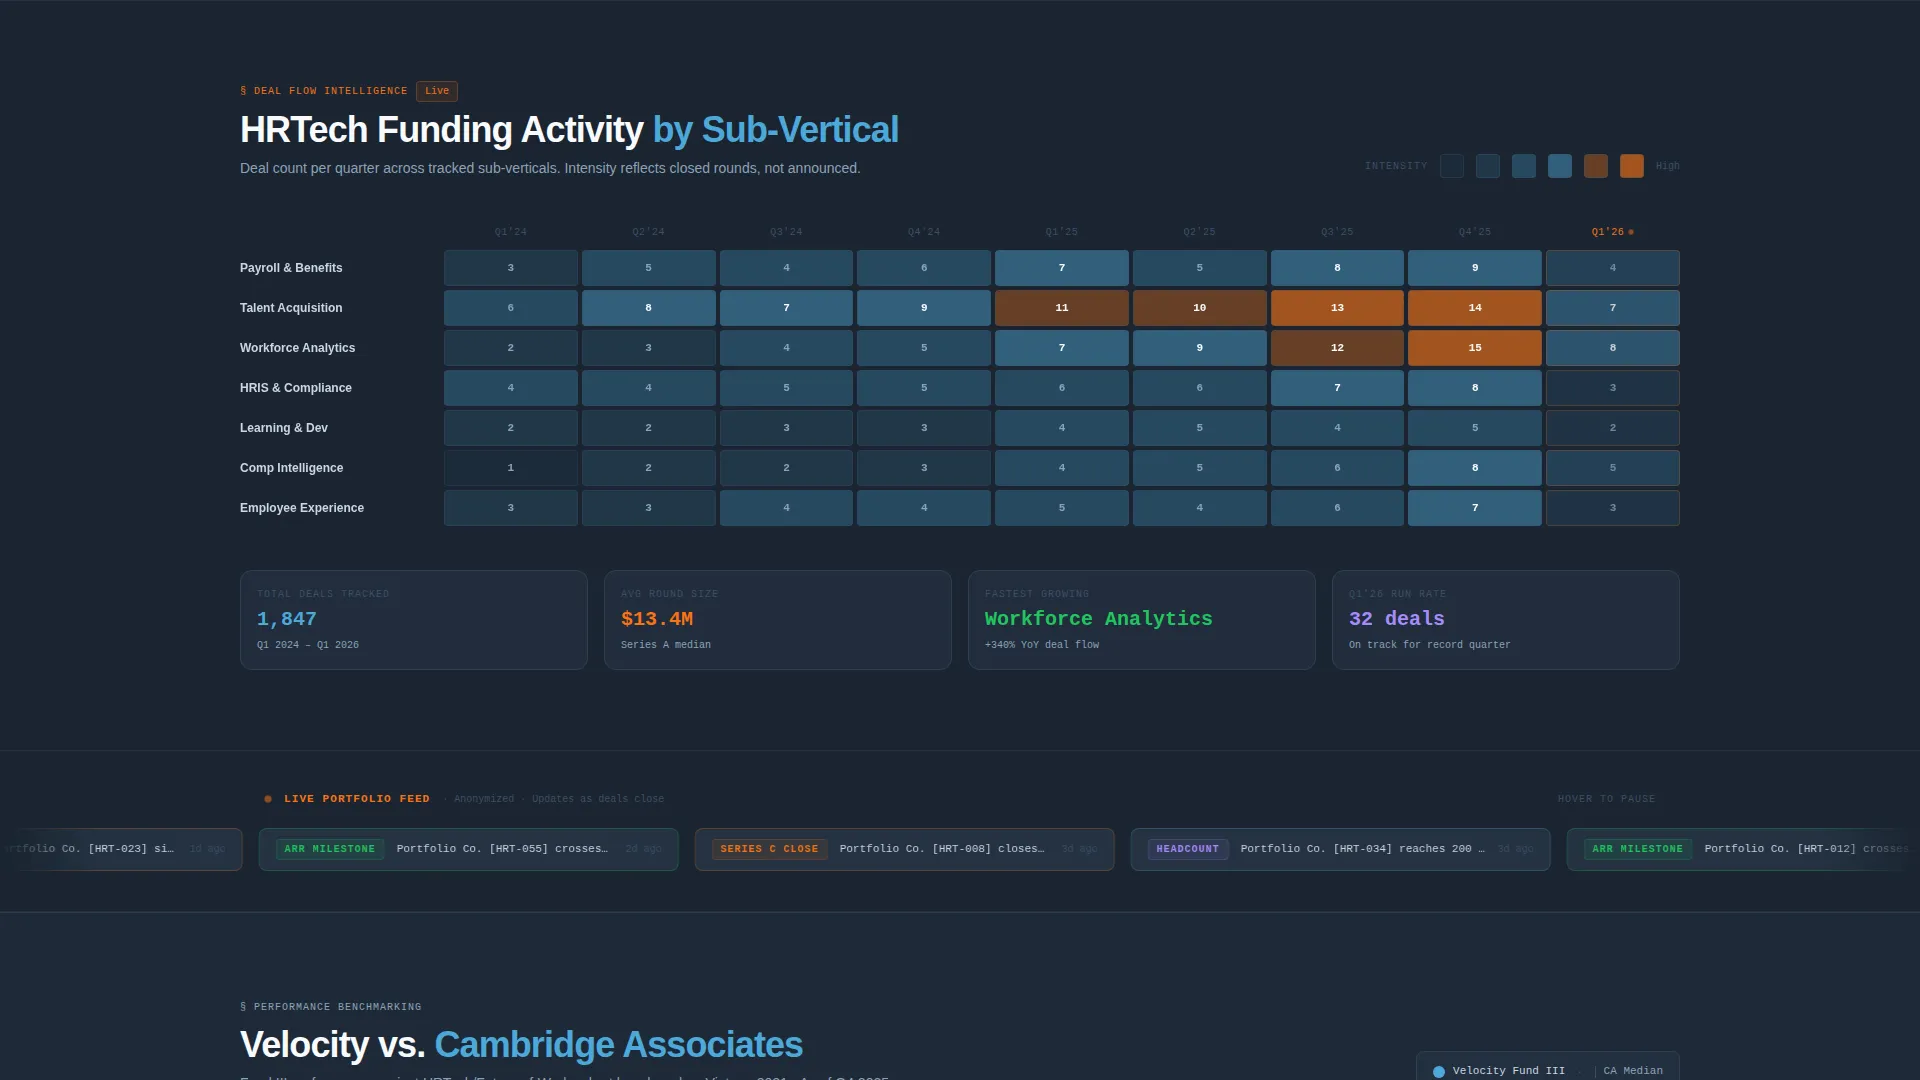
Task: Open the partially visible HRT-023 feed card
Action: (121, 849)
